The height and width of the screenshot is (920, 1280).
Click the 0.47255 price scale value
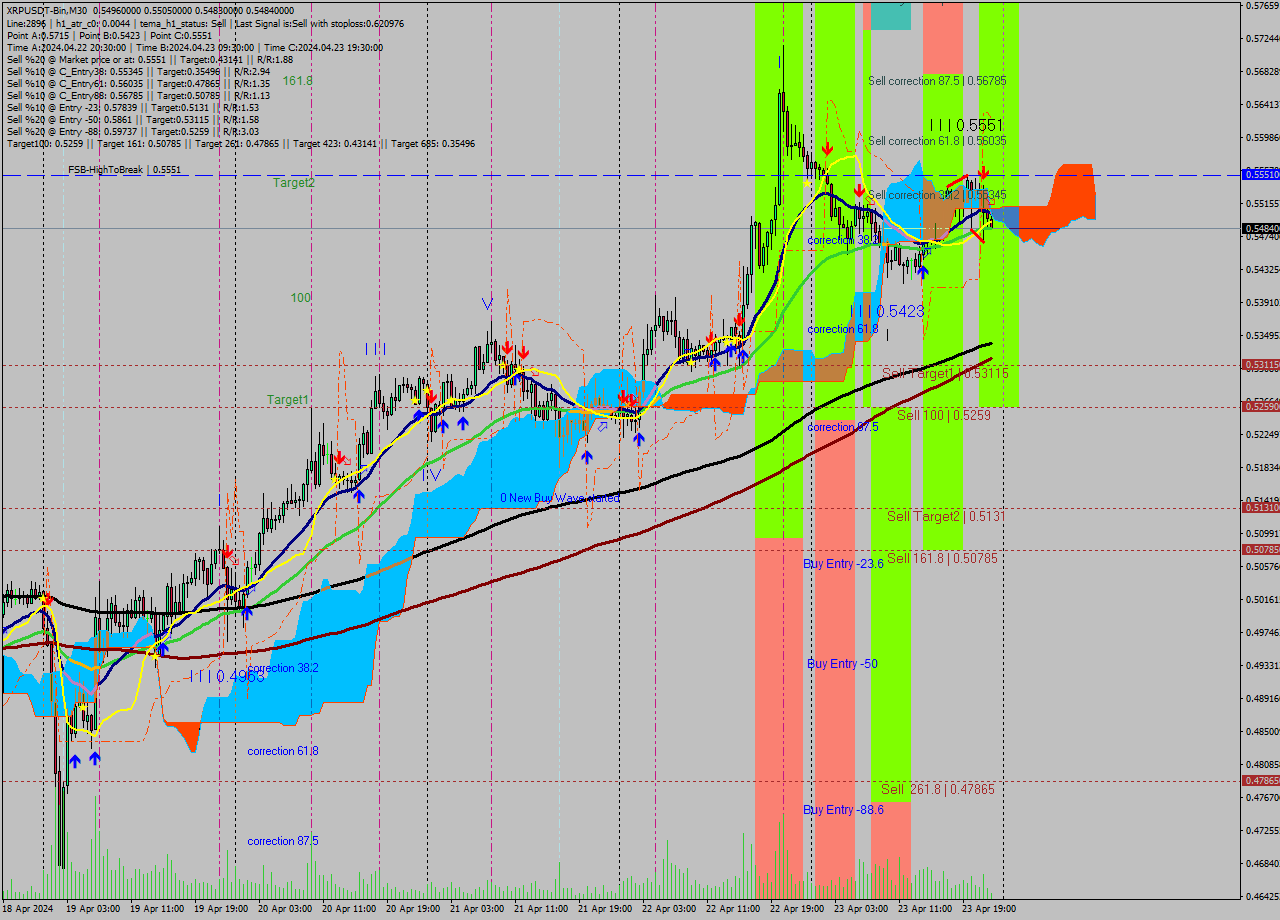click(x=1262, y=830)
